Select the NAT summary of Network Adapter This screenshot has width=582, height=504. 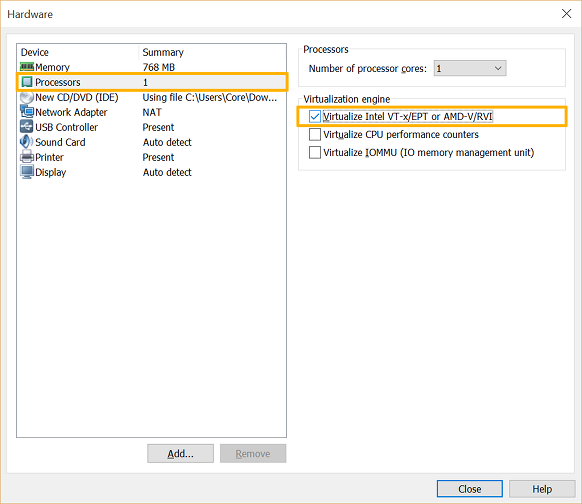click(152, 112)
